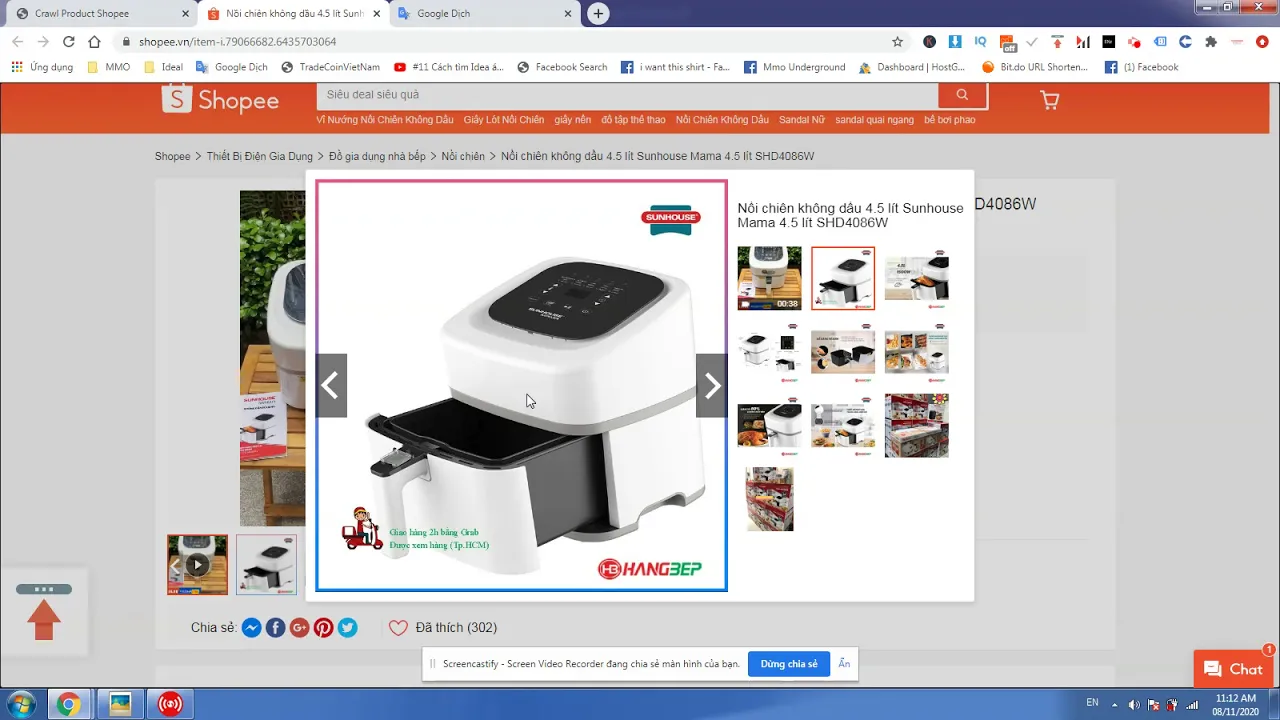Viewport: 1280px width, 720px height.
Task: Show hidden system tray icons
Action: coord(1115,704)
